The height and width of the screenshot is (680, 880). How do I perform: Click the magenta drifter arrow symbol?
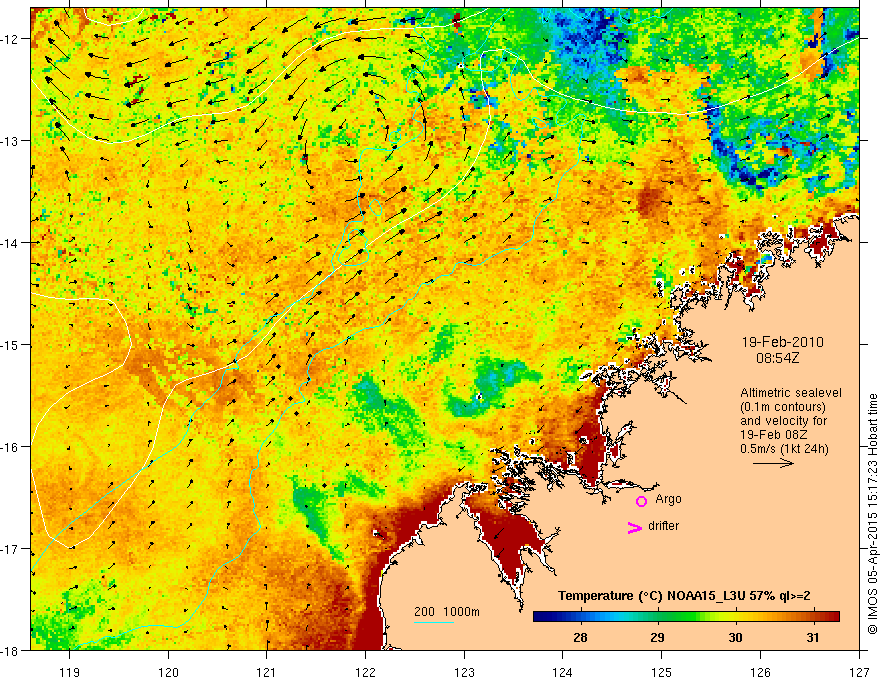pos(635,527)
